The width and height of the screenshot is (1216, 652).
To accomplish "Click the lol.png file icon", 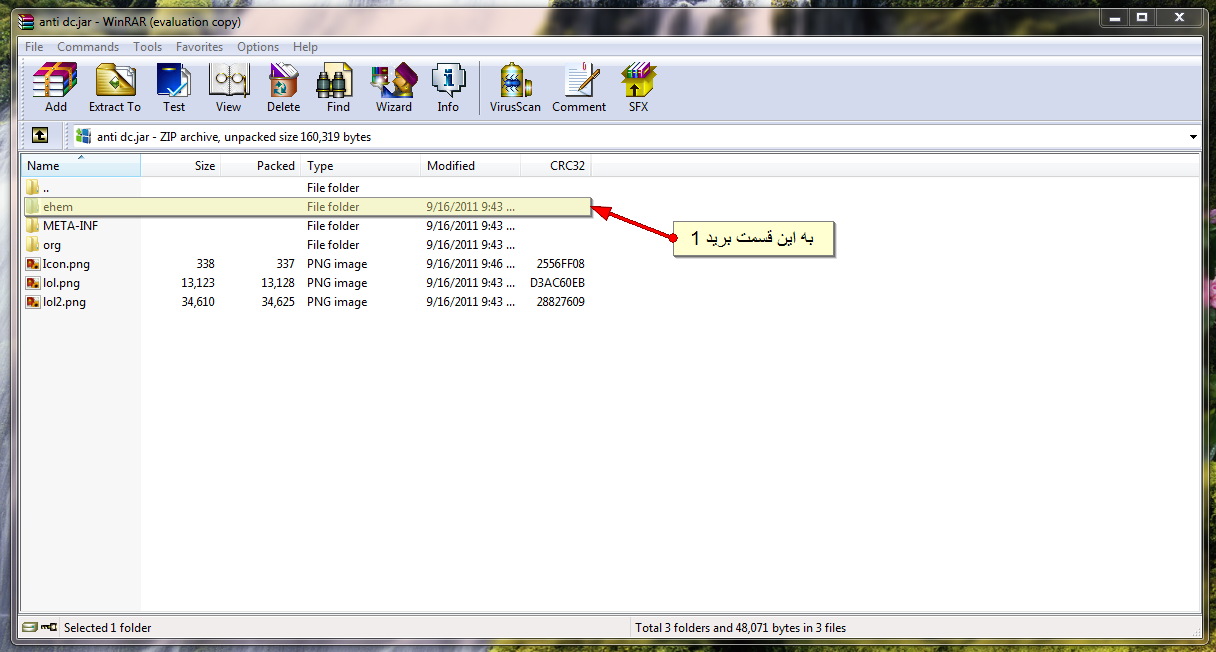I will (x=34, y=283).
